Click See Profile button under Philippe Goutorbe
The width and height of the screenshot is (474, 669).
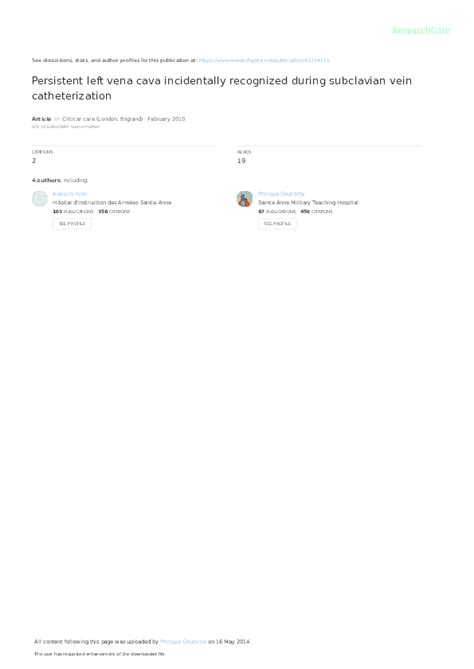pyautogui.click(x=277, y=224)
